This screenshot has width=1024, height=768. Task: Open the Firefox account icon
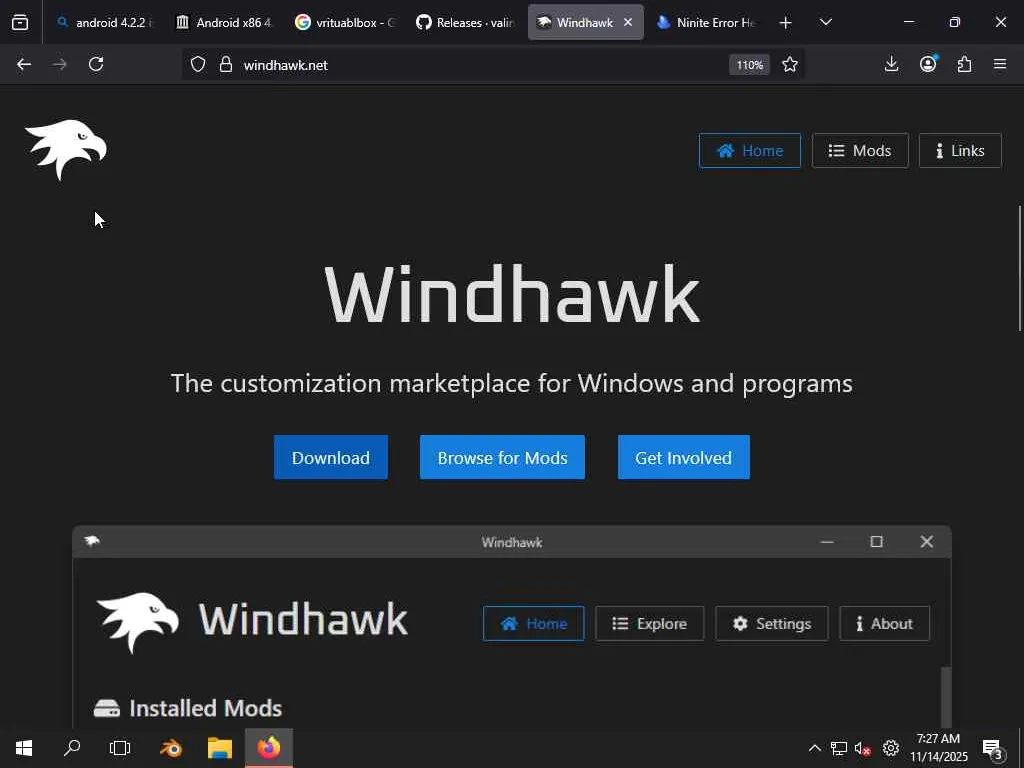point(928,63)
